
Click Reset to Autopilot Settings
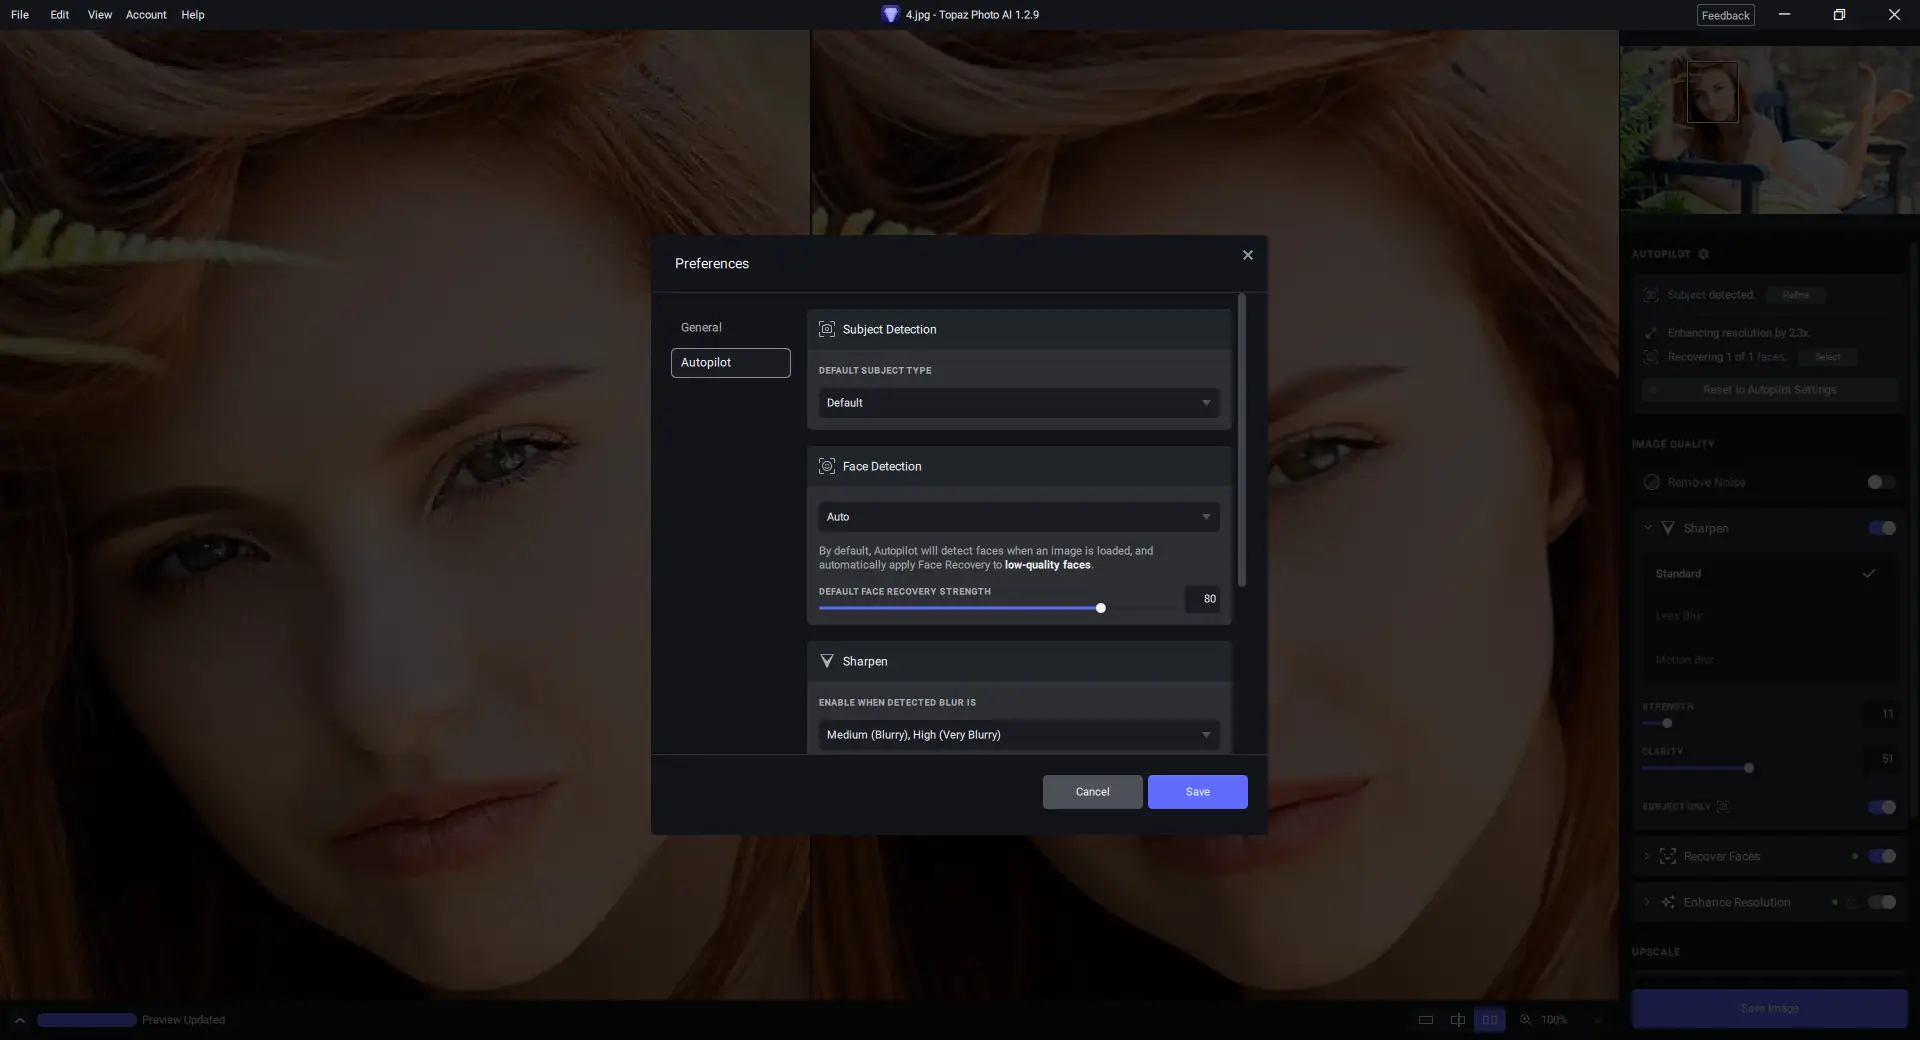[x=1769, y=390]
